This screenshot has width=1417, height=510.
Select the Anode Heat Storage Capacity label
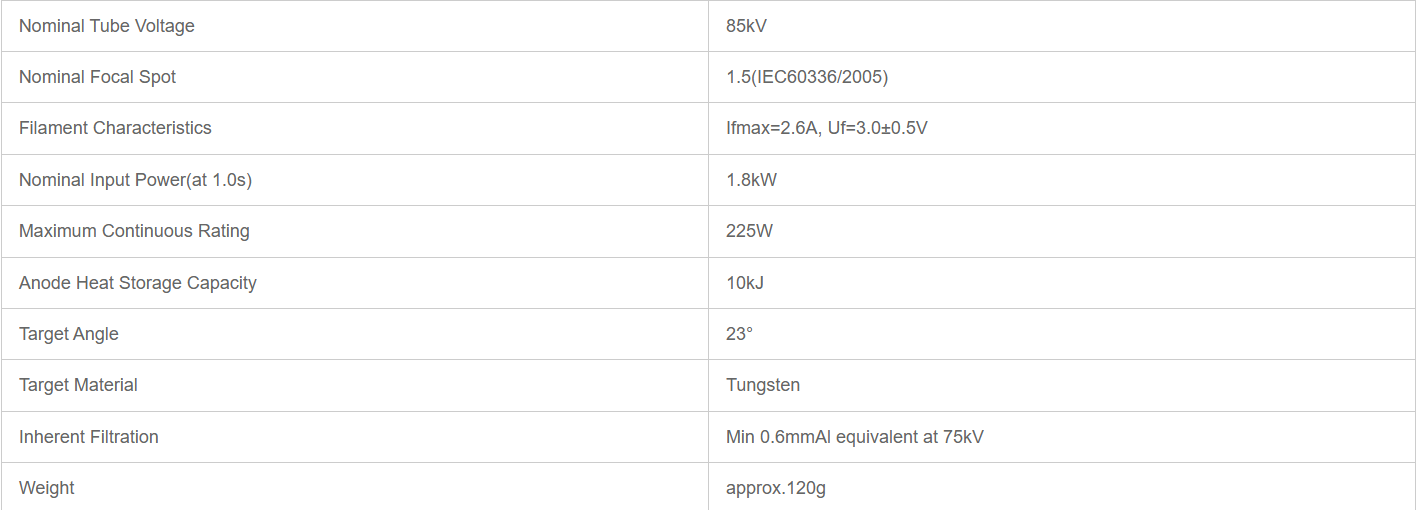pos(138,283)
